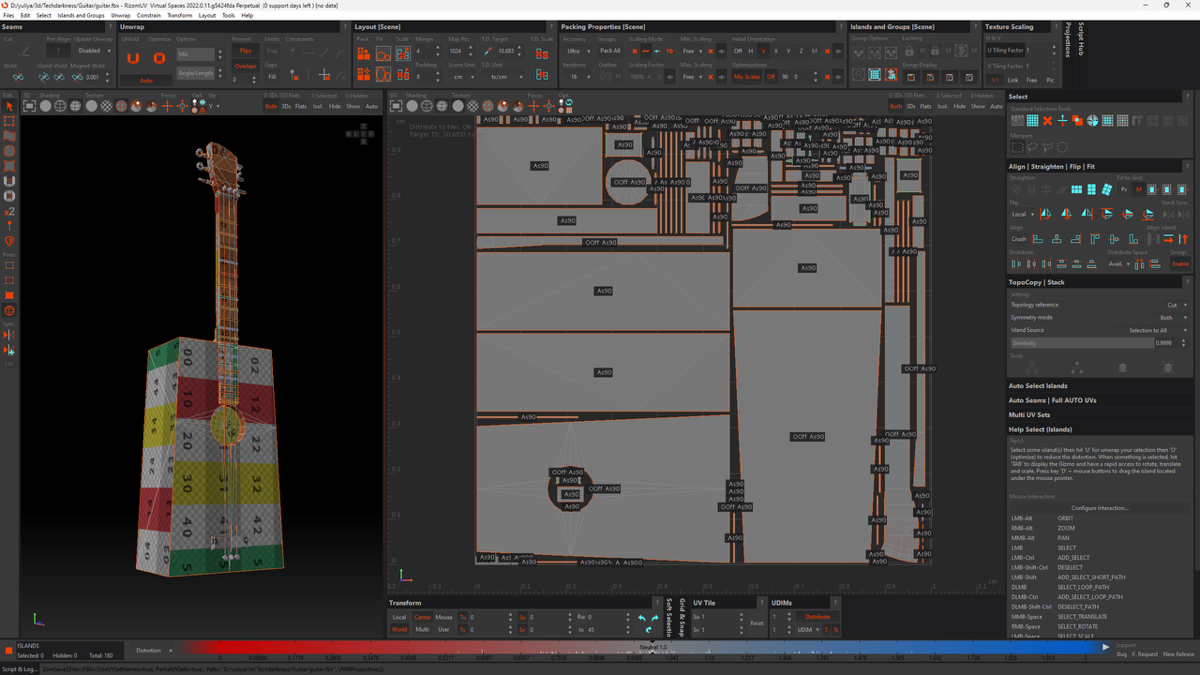
Task: Click the Link button in Texture Scaling
Action: (x=1012, y=80)
